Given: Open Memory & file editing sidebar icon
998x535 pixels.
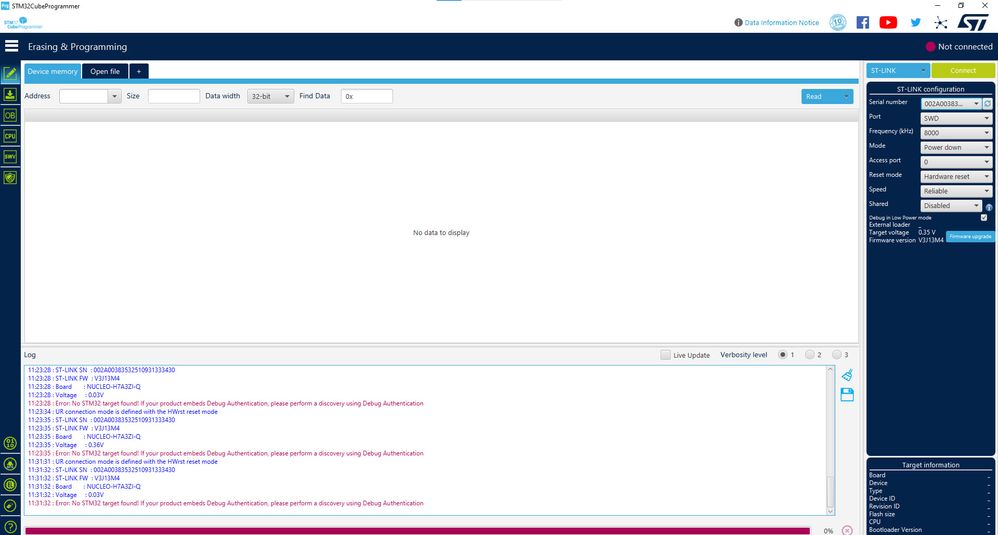Looking at the screenshot, I should 10,74.
